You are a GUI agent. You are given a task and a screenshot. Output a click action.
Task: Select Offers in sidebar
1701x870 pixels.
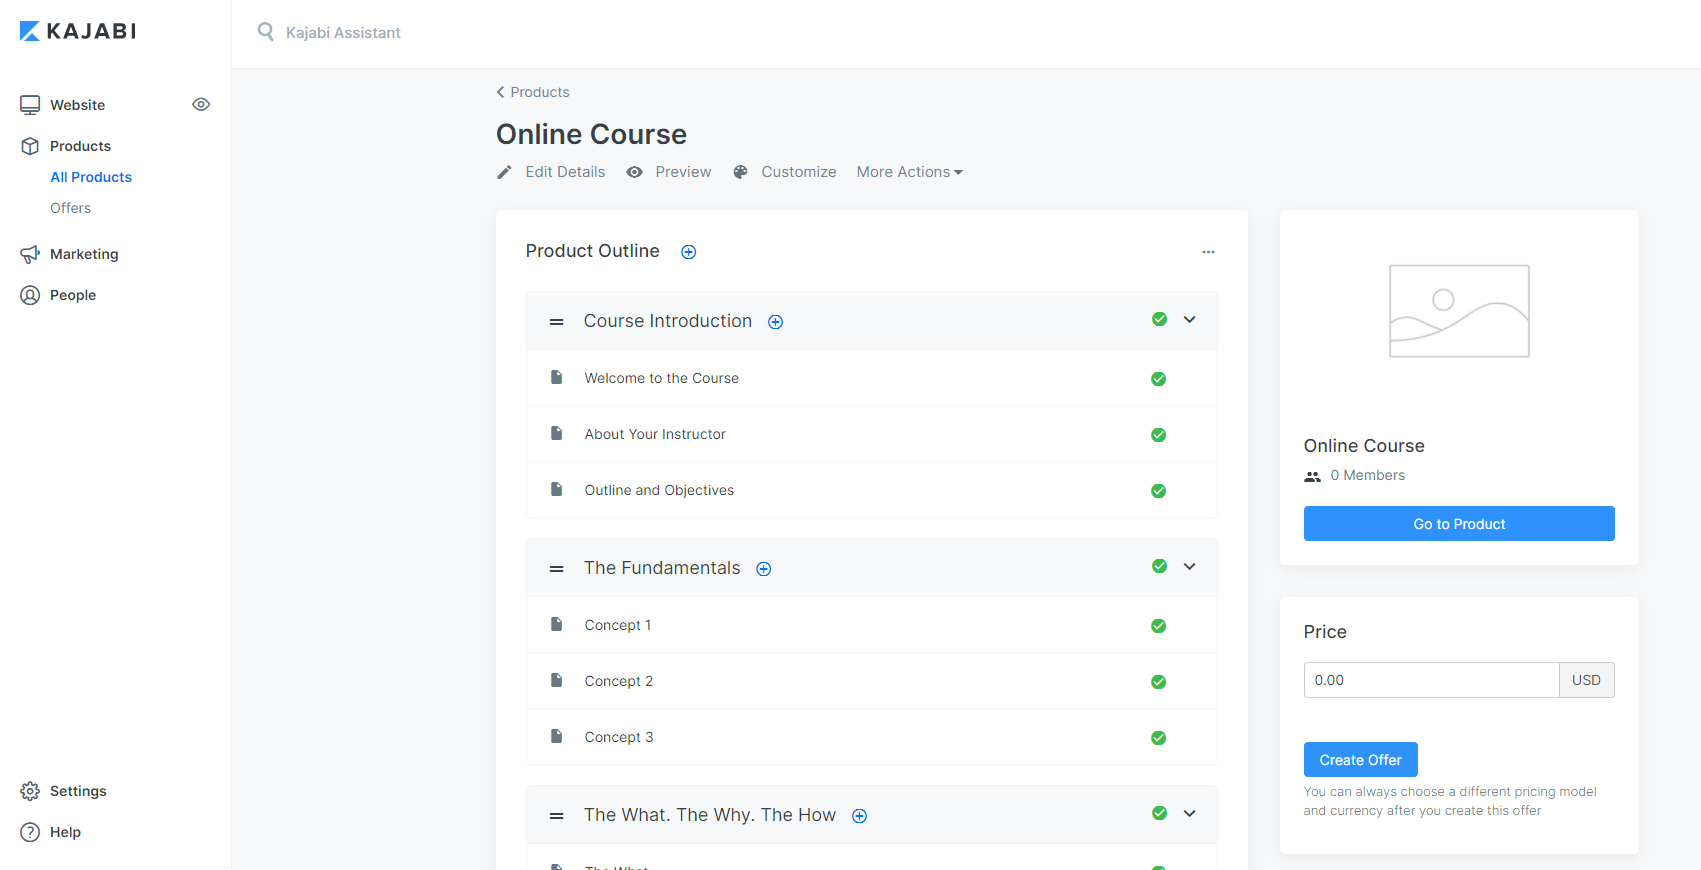click(70, 208)
